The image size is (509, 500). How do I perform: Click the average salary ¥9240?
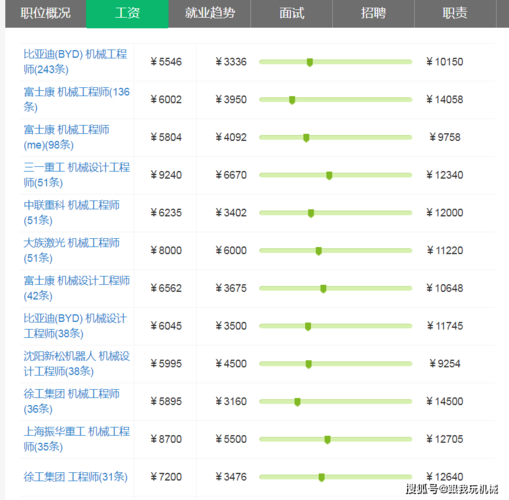point(166,175)
